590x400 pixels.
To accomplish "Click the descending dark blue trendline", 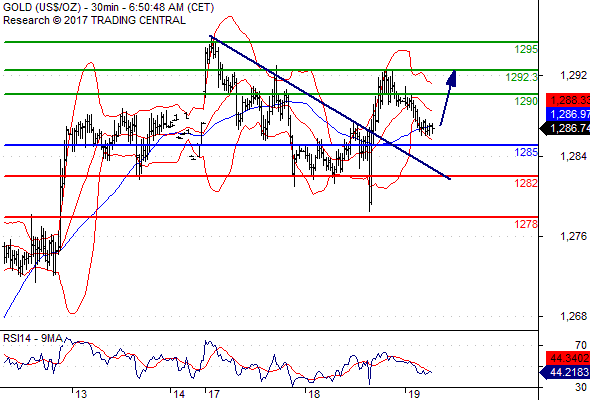I will tap(330, 107).
